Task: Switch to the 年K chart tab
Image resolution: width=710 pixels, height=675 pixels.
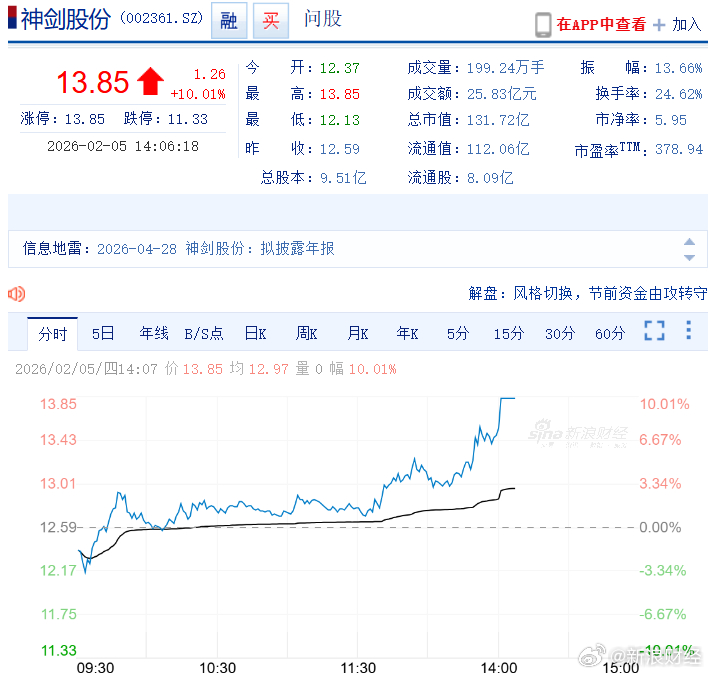Action: [407, 334]
